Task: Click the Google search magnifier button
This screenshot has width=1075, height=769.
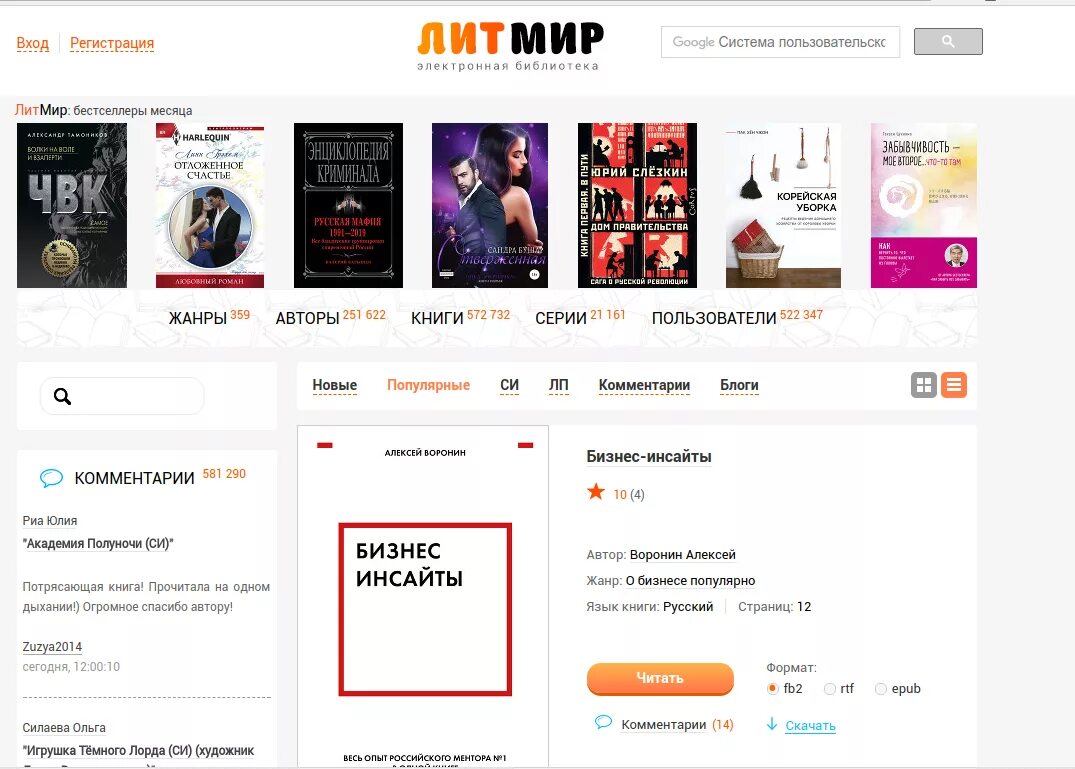Action: click(x=947, y=41)
